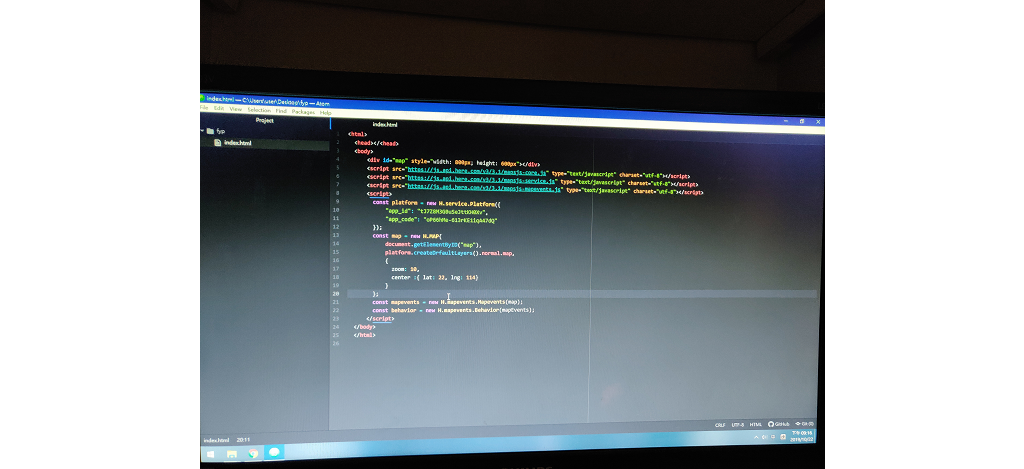Collapse the fyp folder arrow
Viewport: 1024px width, 469px height.
(x=202, y=131)
